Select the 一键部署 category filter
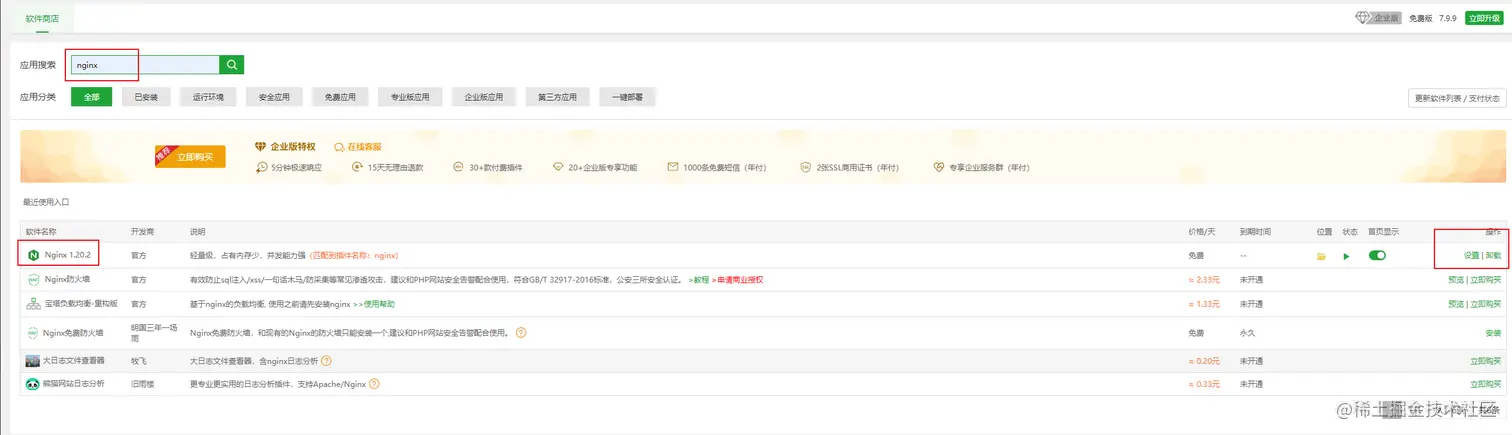Image resolution: width=1512 pixels, height=435 pixels. [627, 97]
